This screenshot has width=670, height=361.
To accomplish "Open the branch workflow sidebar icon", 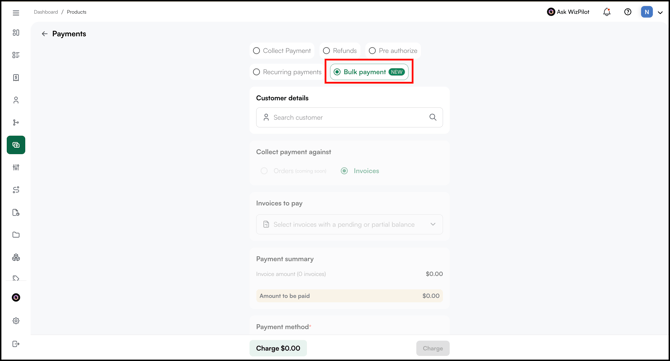I will click(16, 123).
